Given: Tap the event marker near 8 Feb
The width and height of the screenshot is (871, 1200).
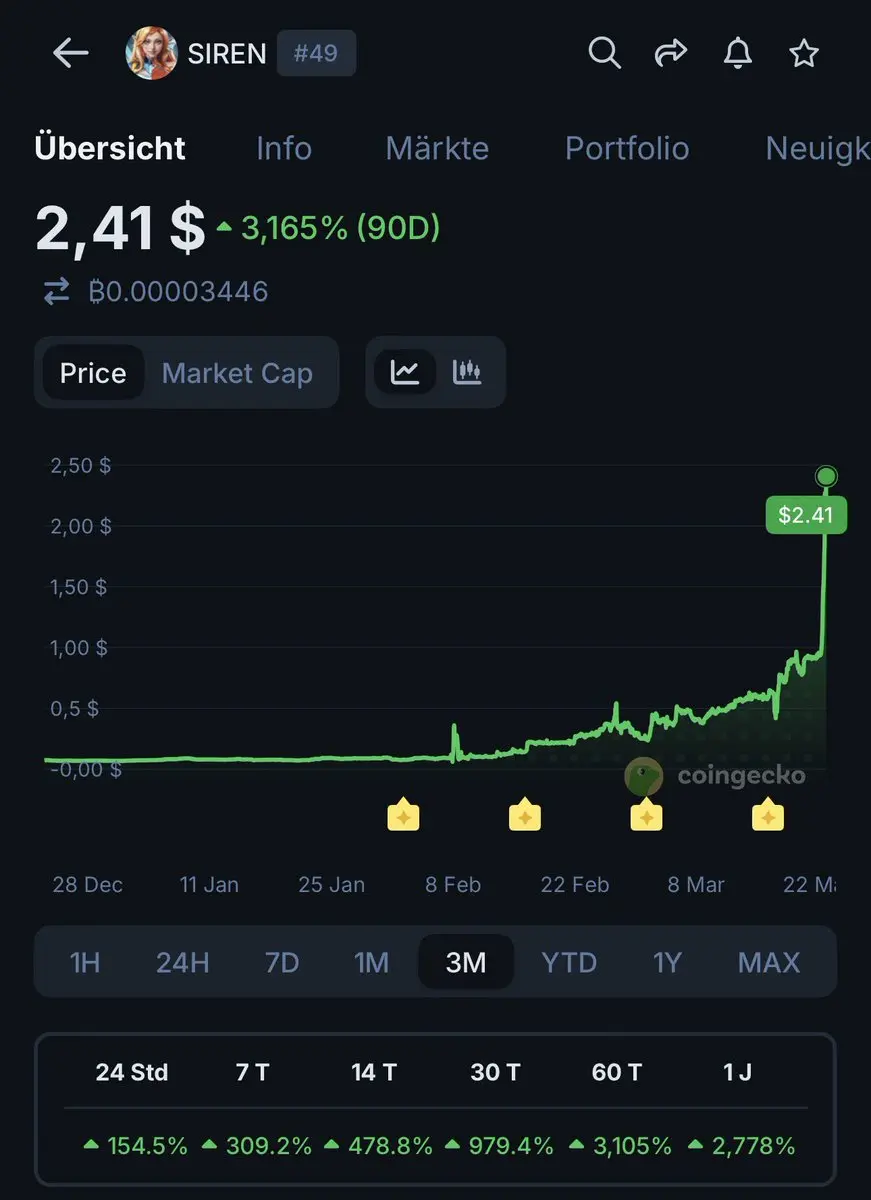Looking at the screenshot, I should coord(403,815).
